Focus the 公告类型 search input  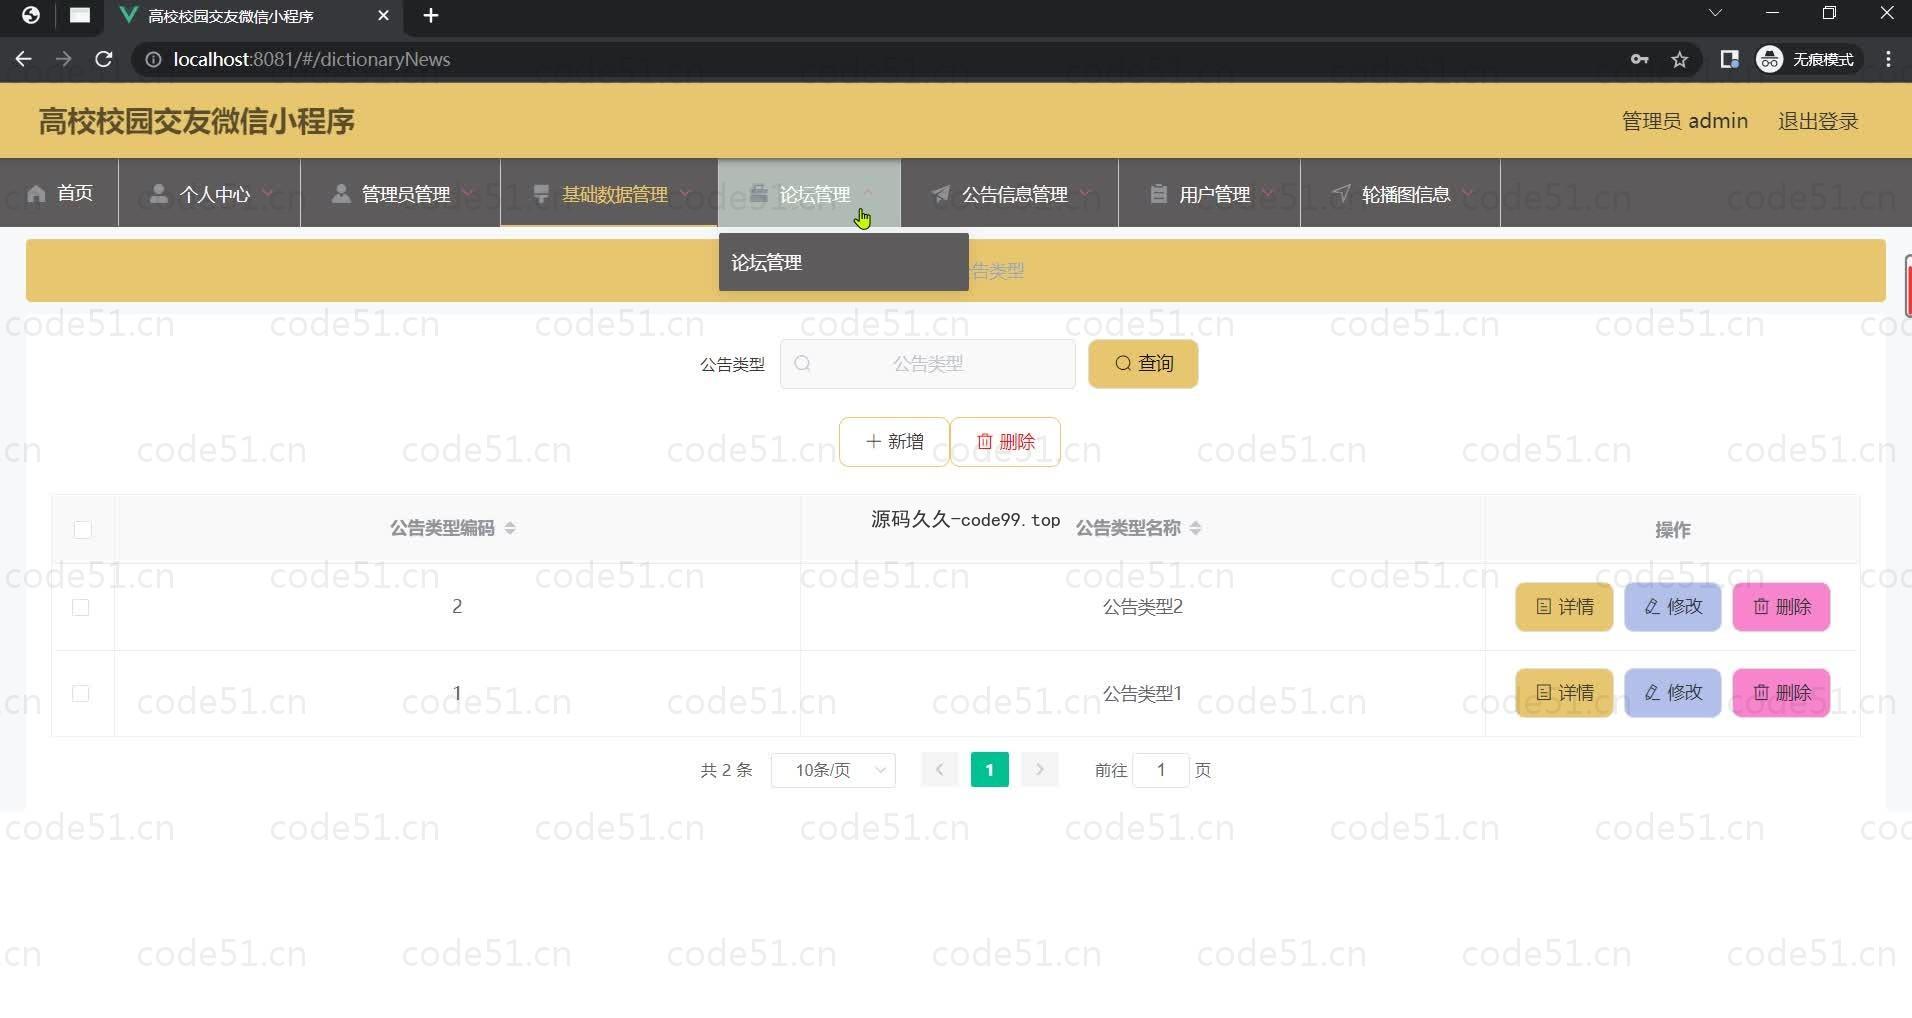(927, 363)
